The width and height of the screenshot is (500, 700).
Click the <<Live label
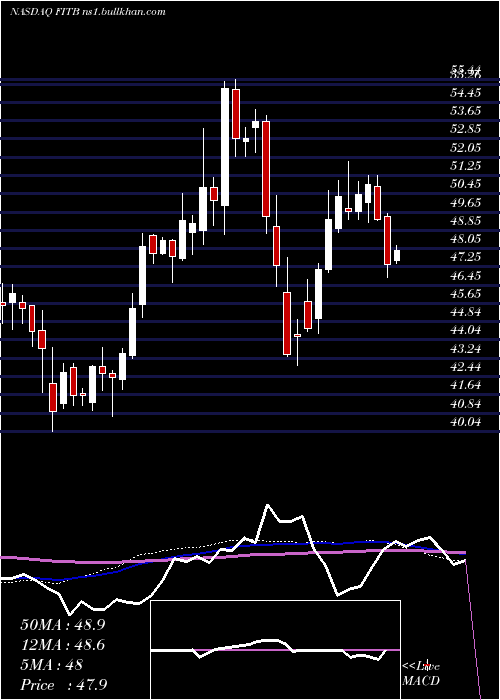(x=421, y=667)
